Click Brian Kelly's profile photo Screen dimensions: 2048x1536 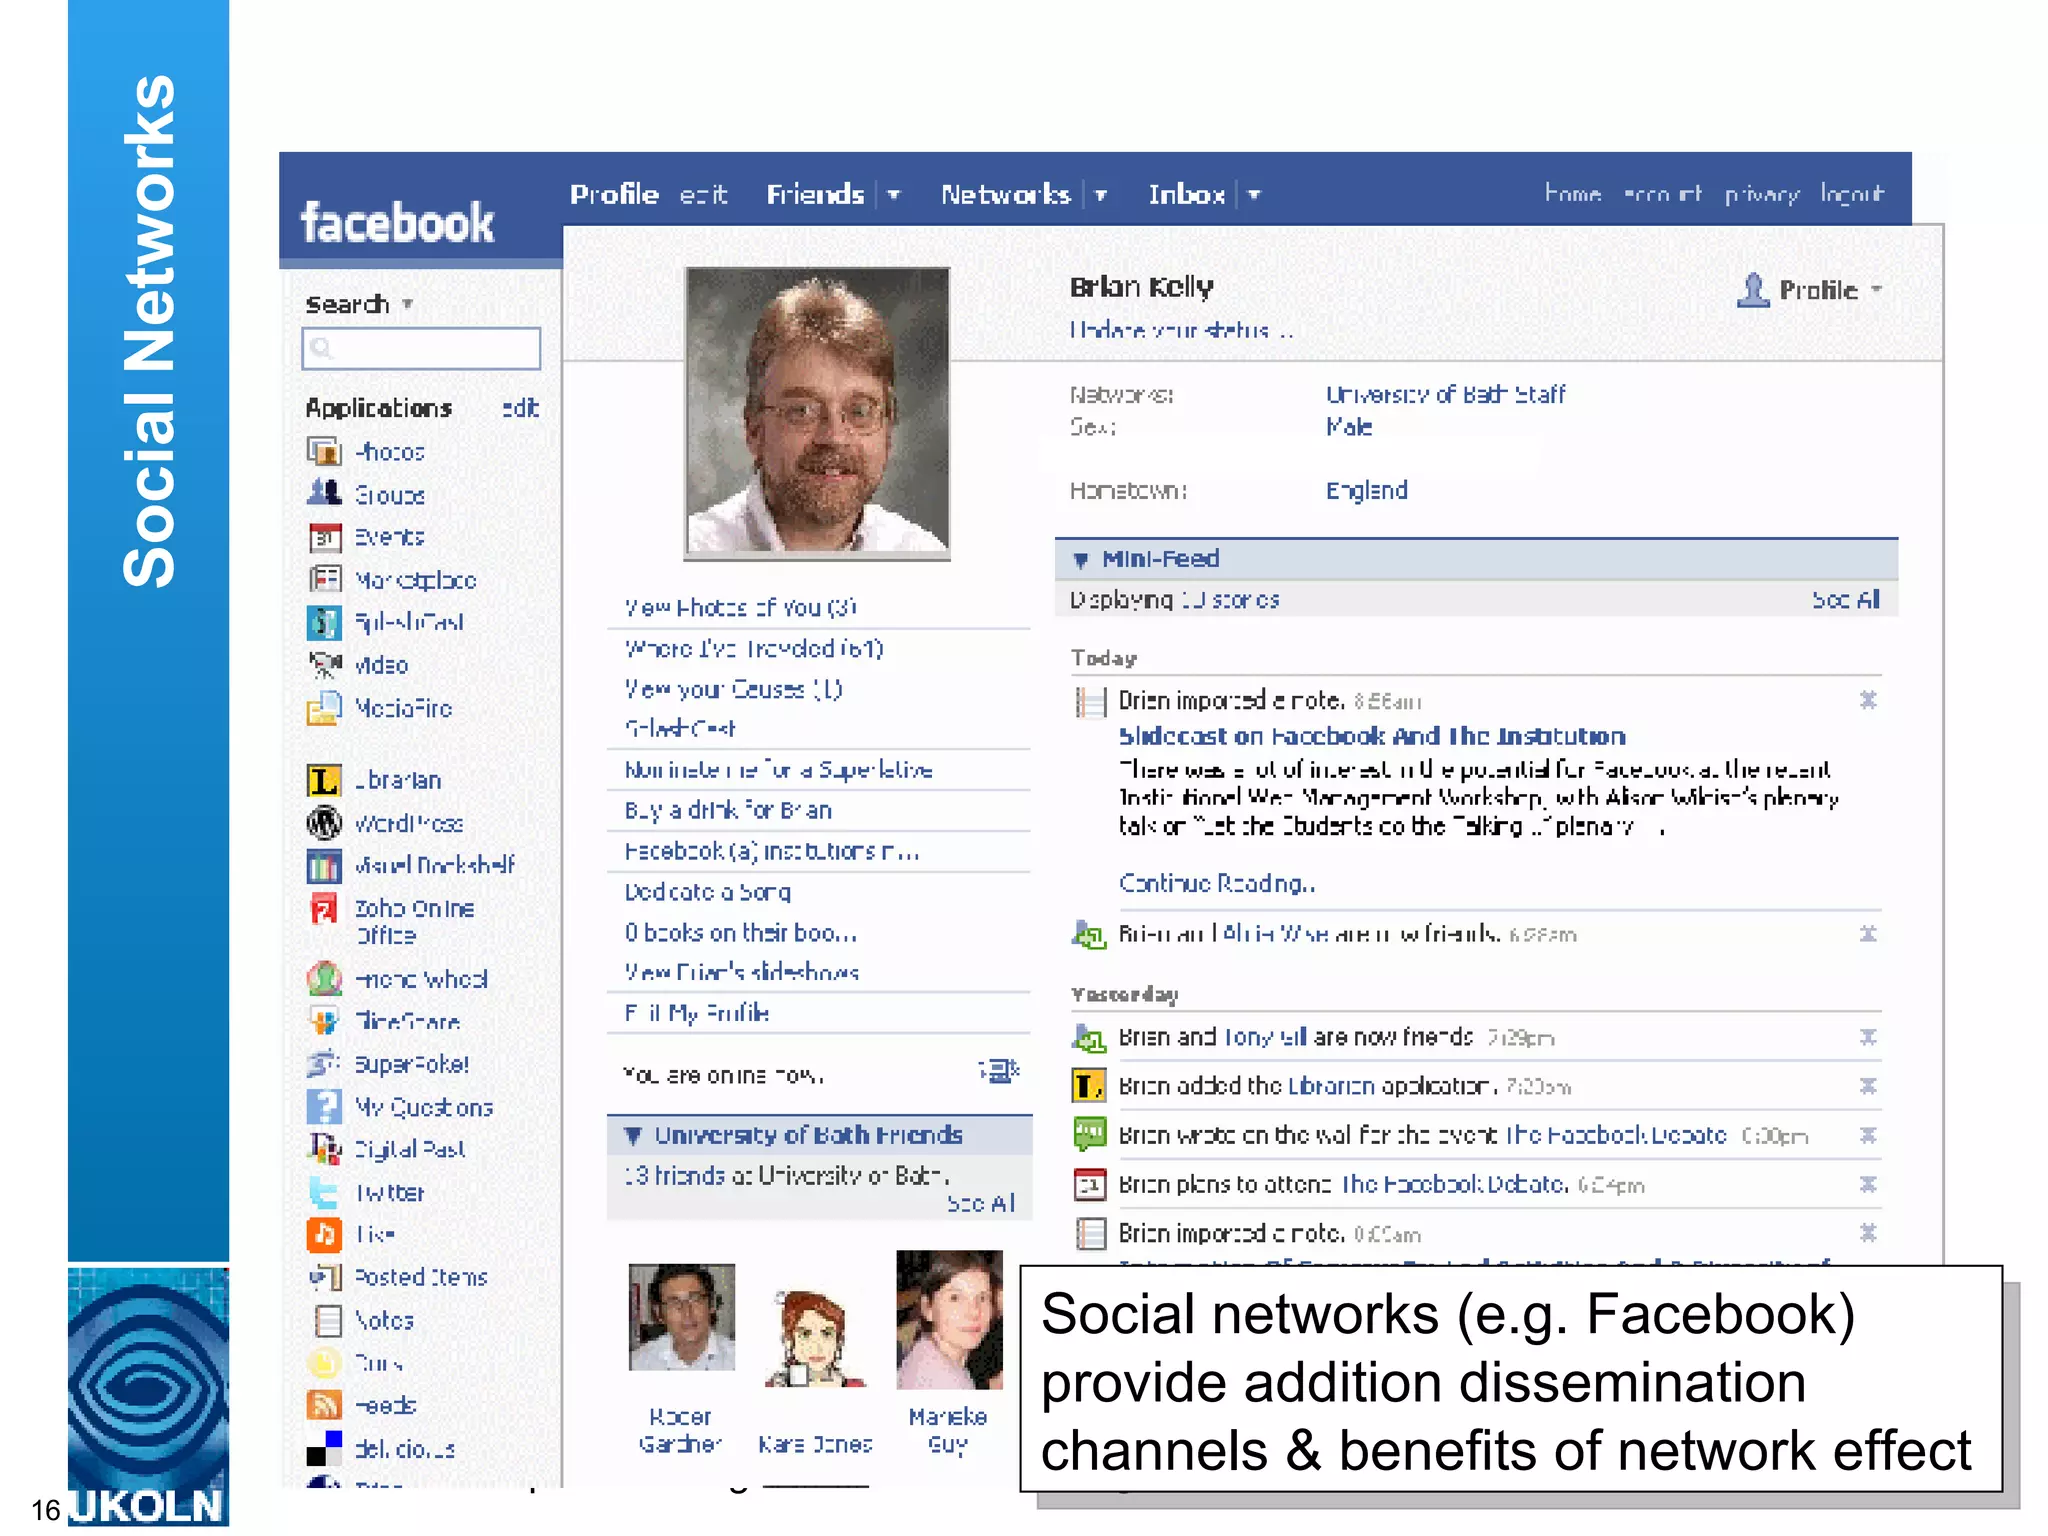click(x=817, y=413)
